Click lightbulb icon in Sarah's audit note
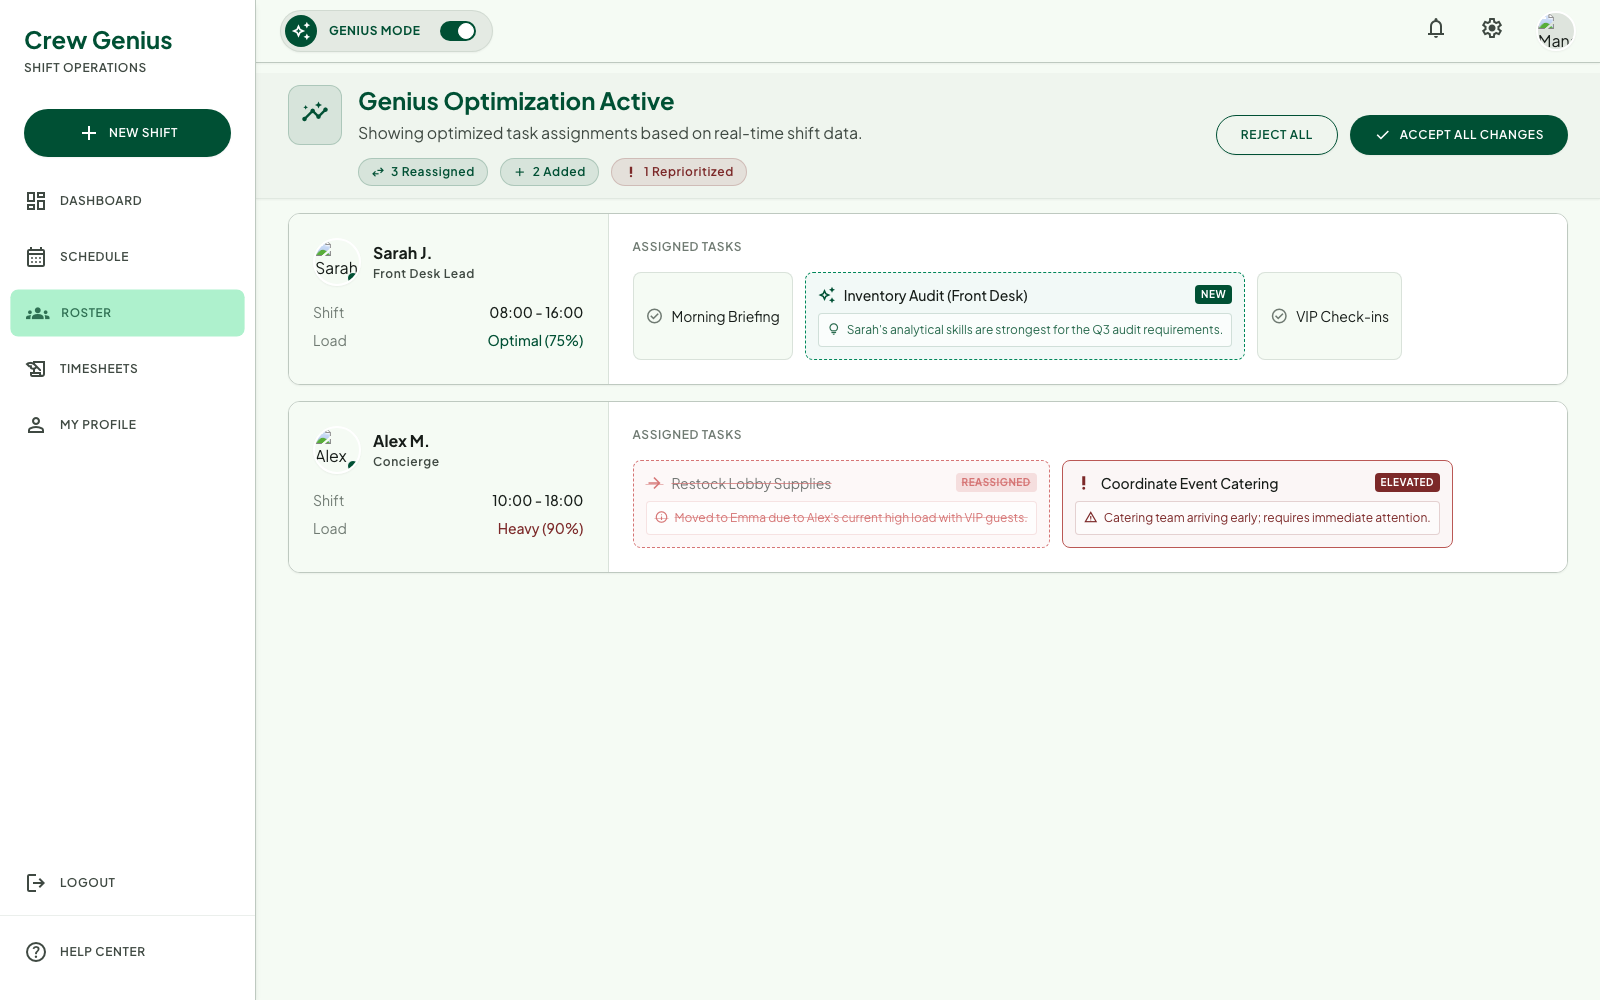 point(834,329)
